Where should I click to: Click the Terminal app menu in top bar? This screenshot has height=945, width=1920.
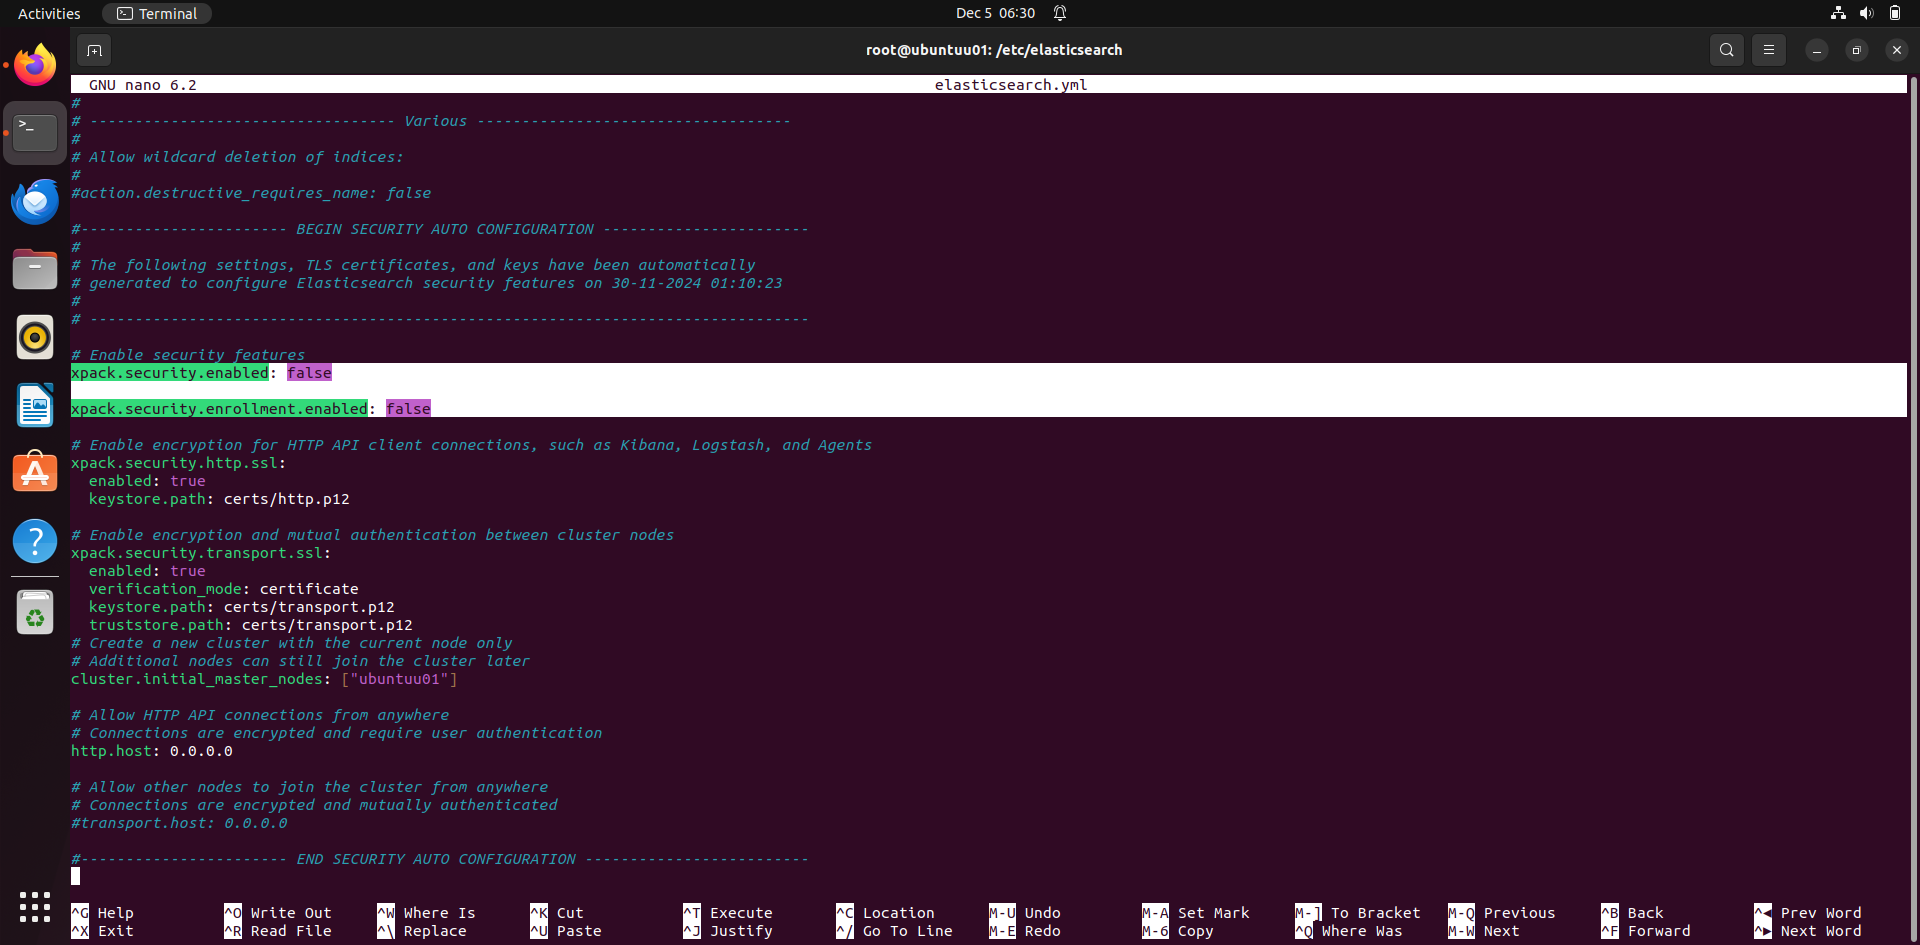point(157,13)
